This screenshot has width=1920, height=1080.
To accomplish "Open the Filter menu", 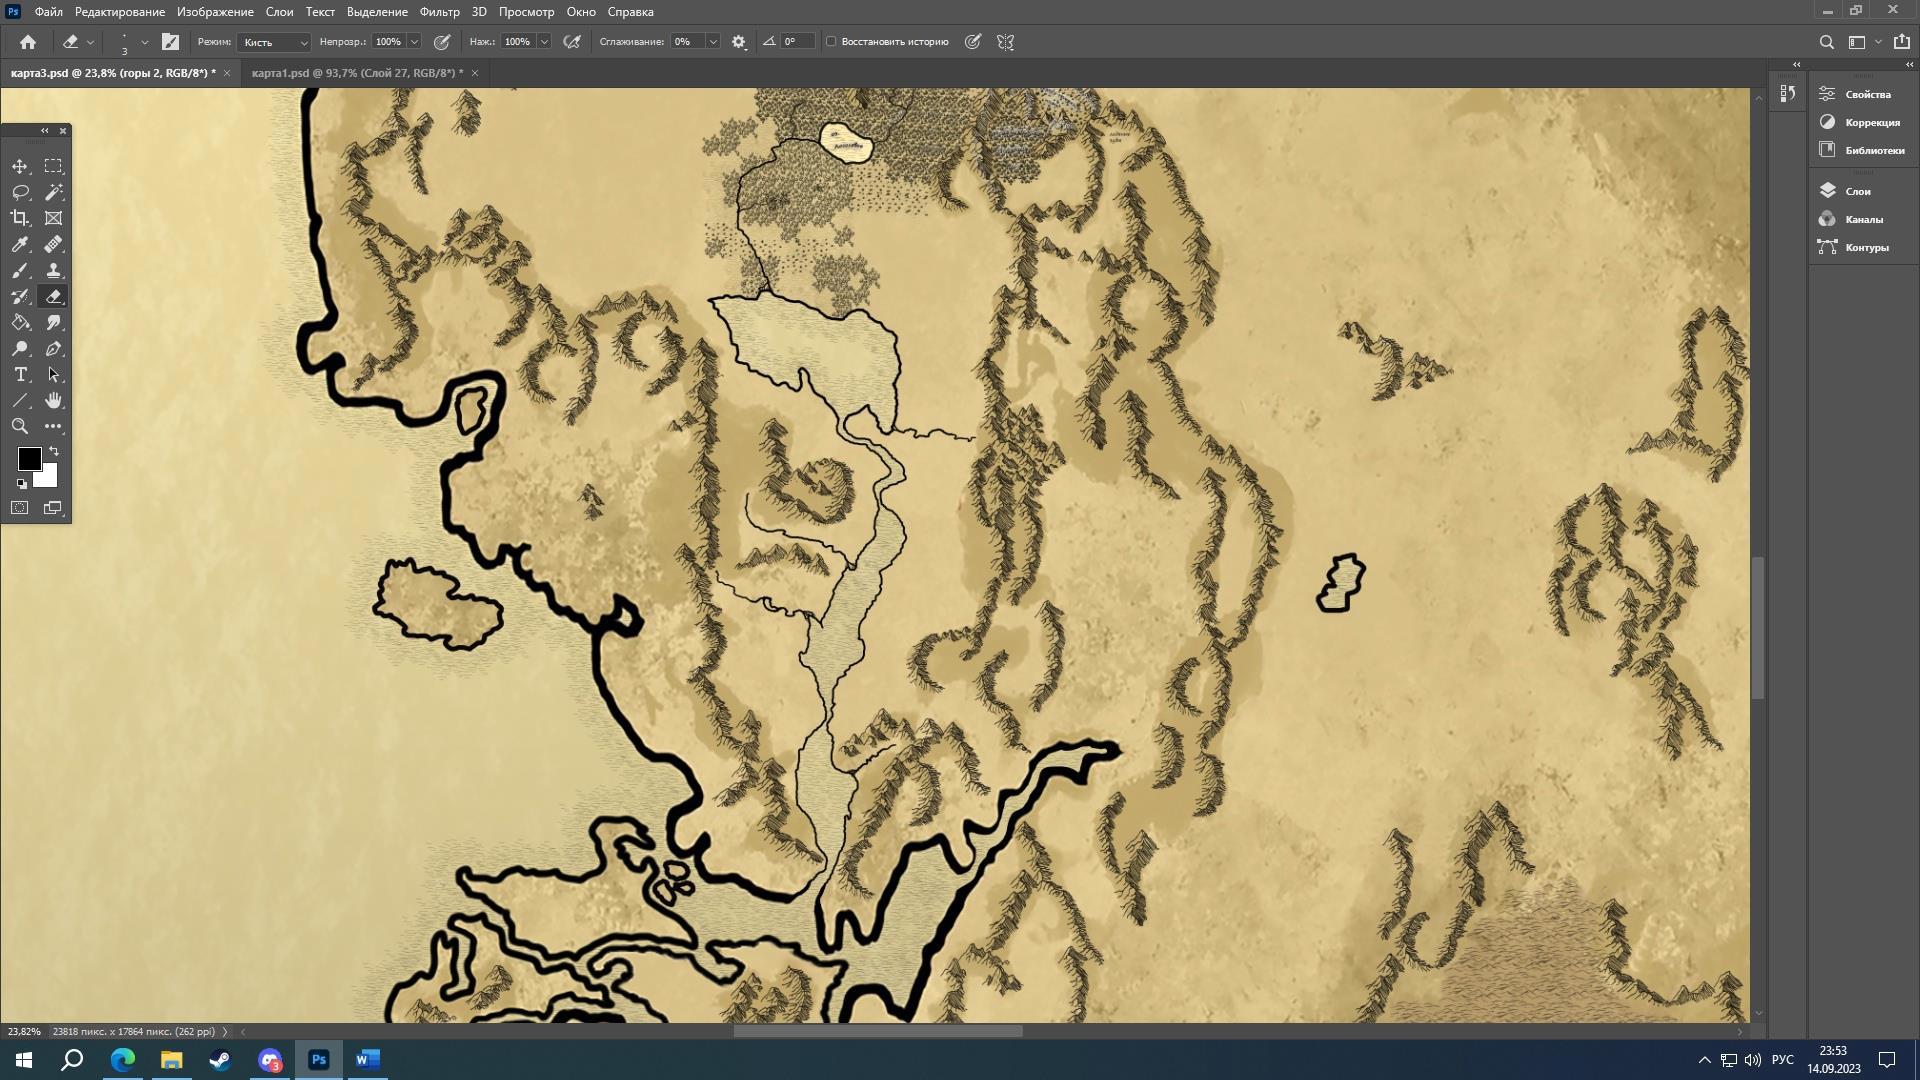I will click(439, 12).
